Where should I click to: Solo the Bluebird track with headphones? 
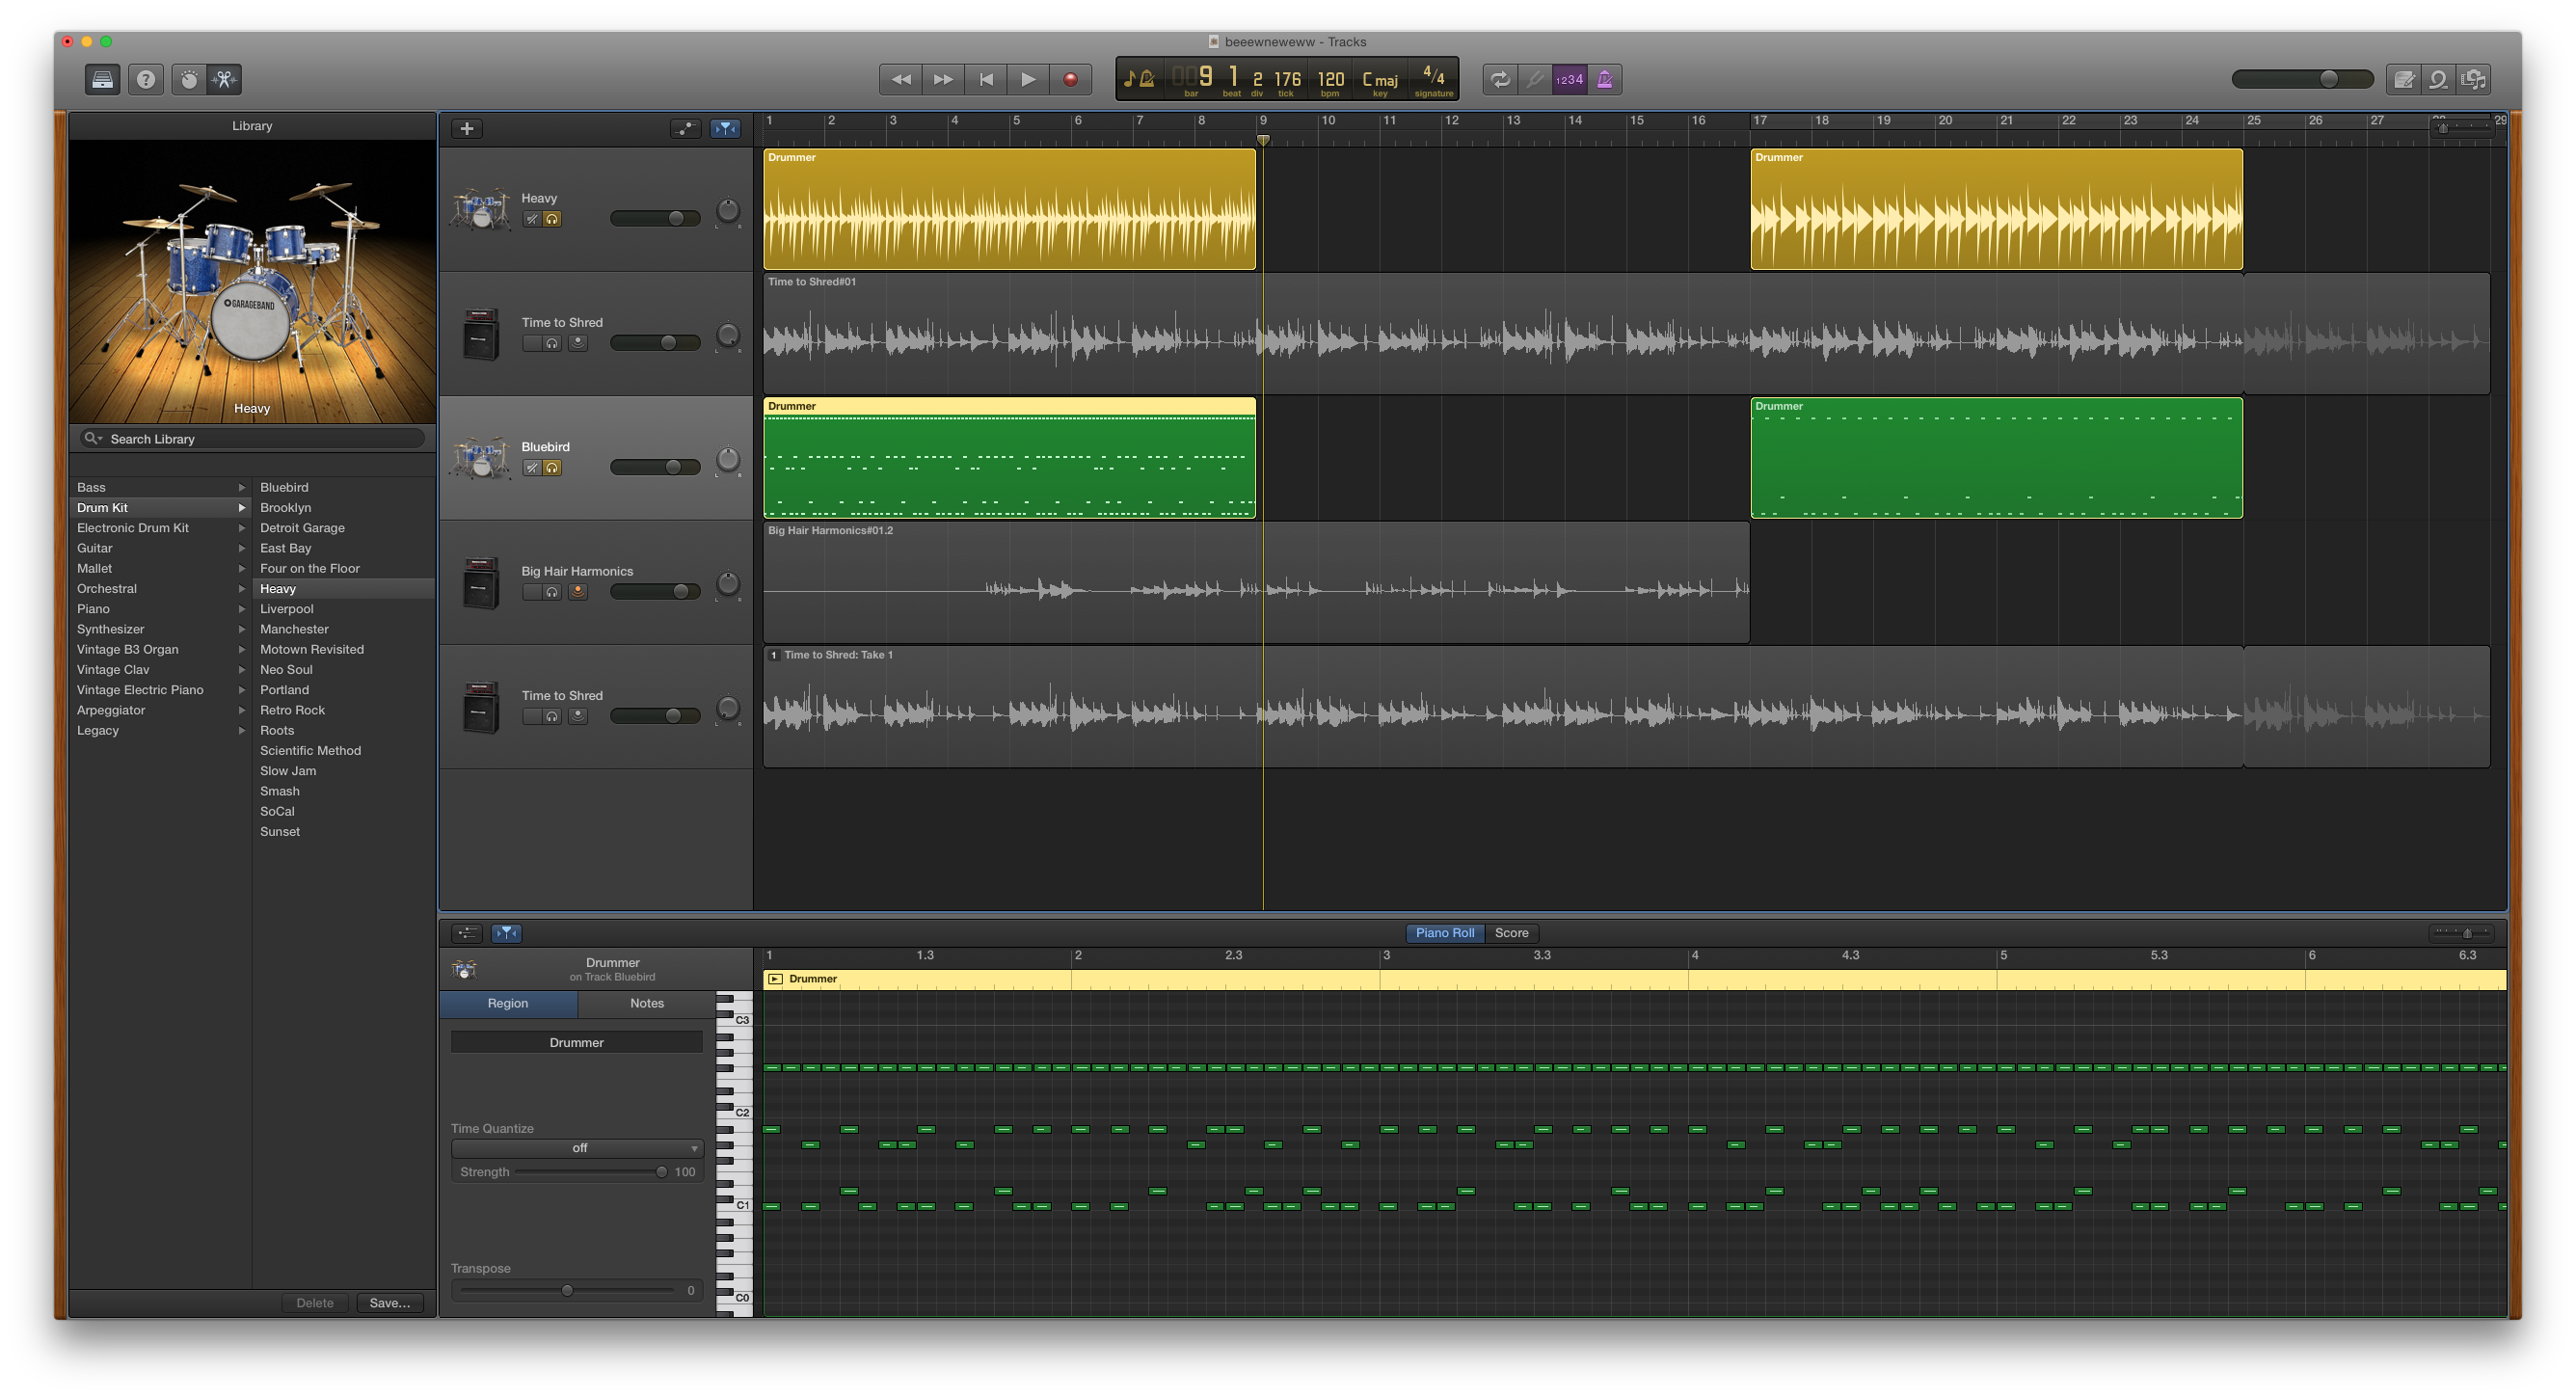click(552, 468)
